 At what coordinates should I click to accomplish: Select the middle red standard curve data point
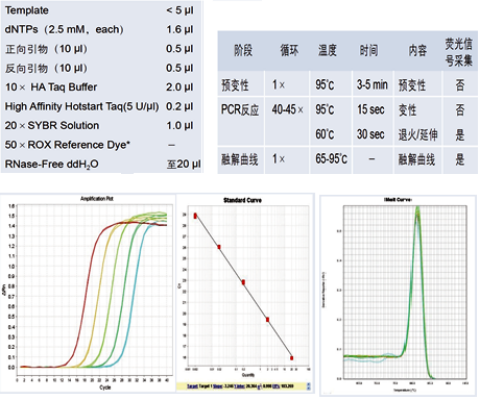tap(243, 282)
